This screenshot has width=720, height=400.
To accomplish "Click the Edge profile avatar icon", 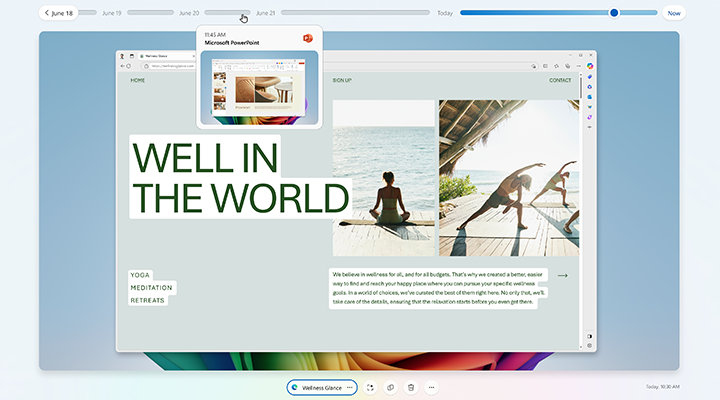I will coord(122,56).
